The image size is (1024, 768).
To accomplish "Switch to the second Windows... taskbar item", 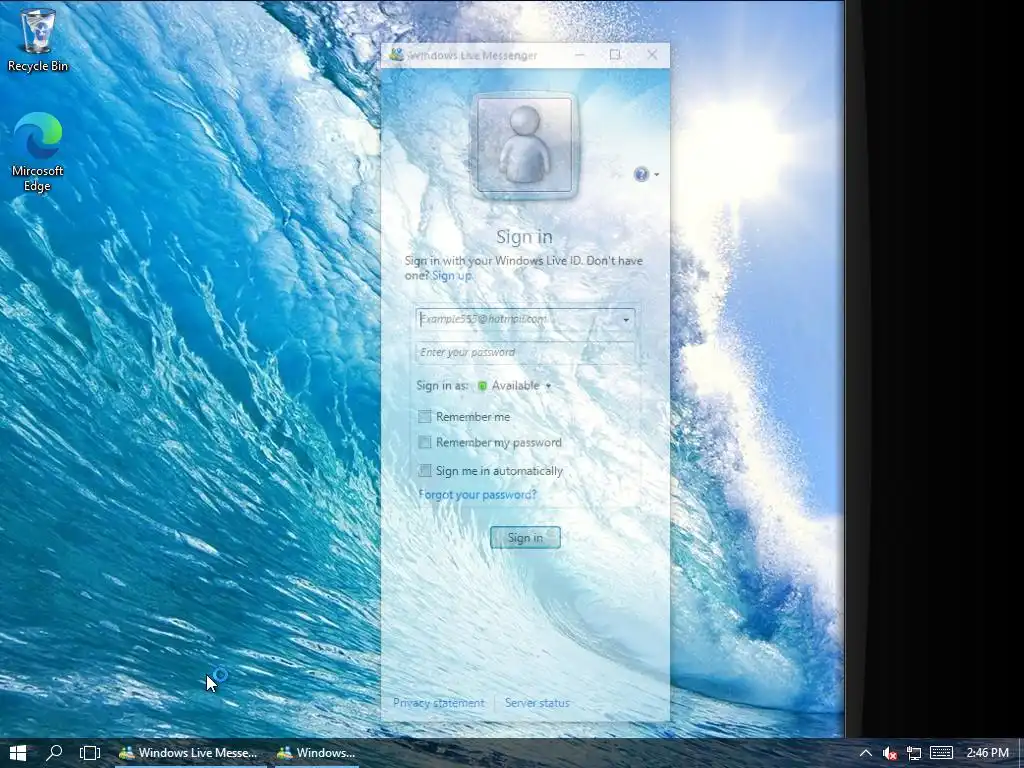I will tap(317, 753).
